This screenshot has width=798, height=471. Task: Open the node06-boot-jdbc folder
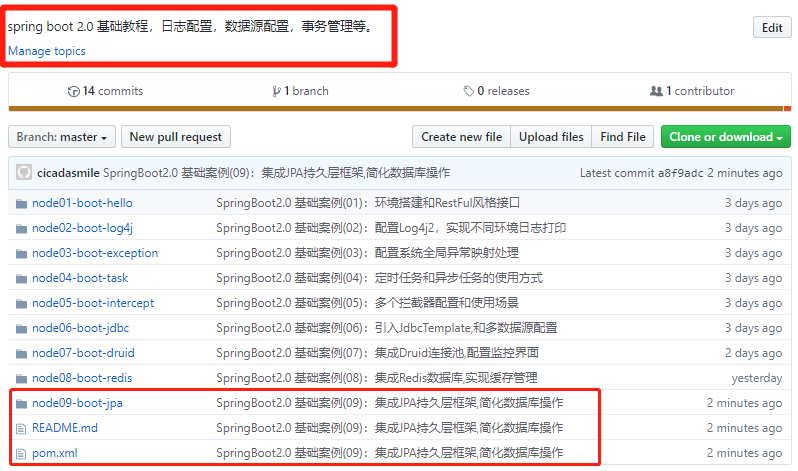point(80,328)
